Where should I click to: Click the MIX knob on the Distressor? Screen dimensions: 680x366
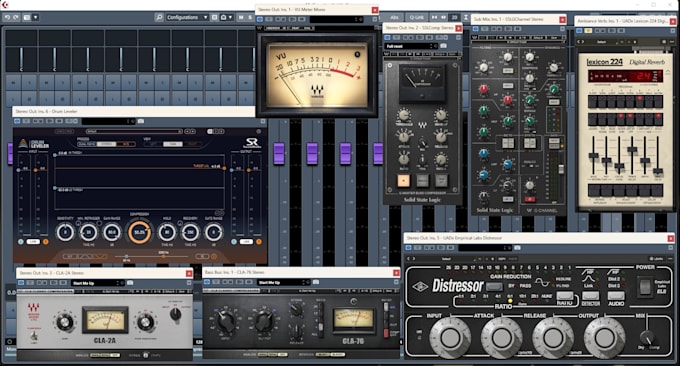(x=647, y=337)
